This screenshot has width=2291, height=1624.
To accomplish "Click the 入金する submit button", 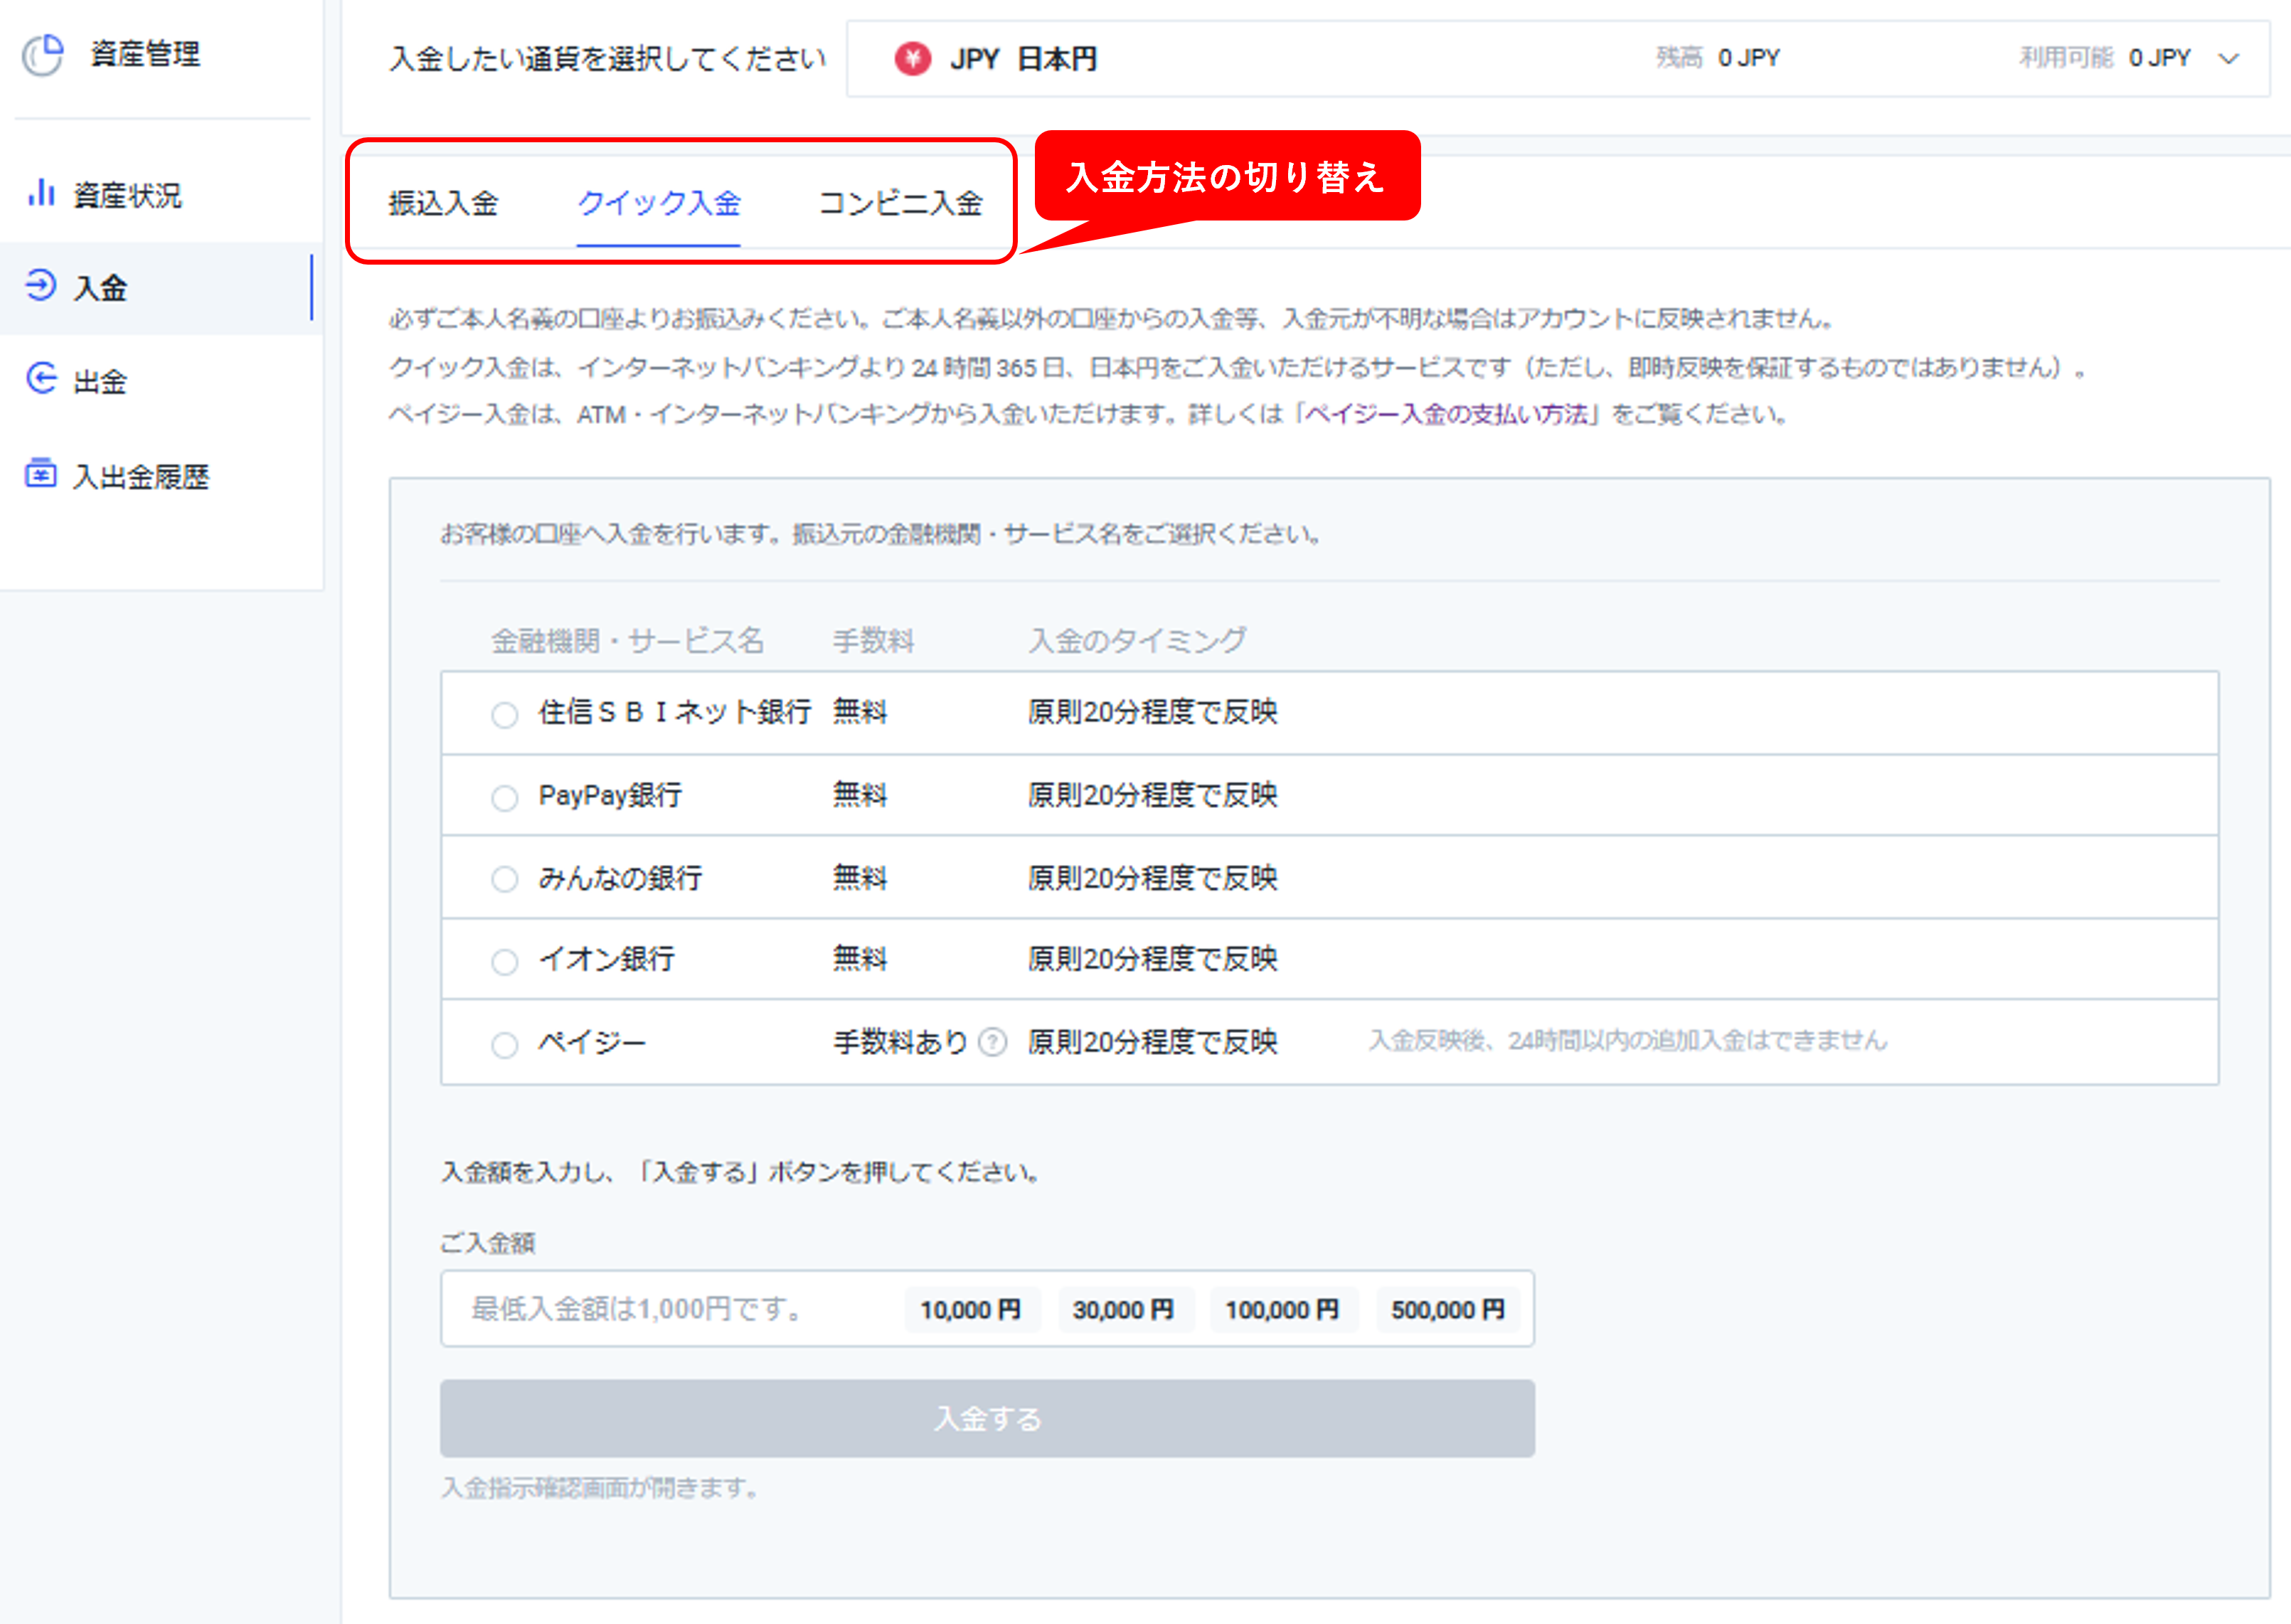I will click(x=987, y=1418).
